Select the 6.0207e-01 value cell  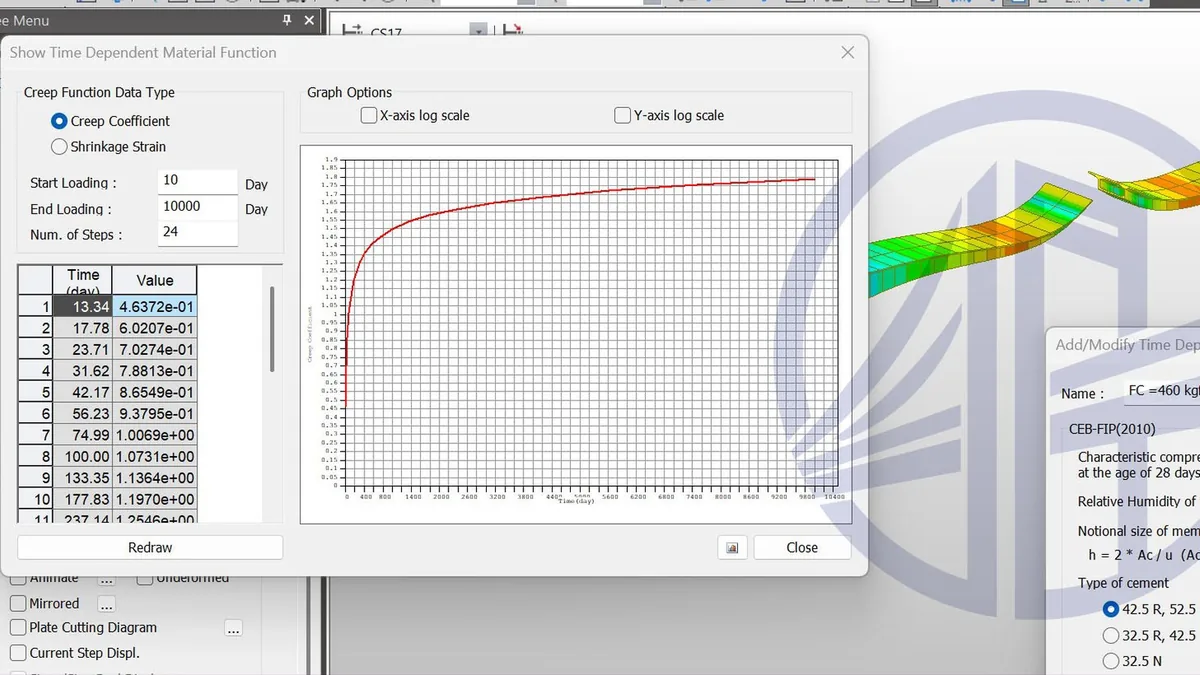pyautogui.click(x=155, y=328)
